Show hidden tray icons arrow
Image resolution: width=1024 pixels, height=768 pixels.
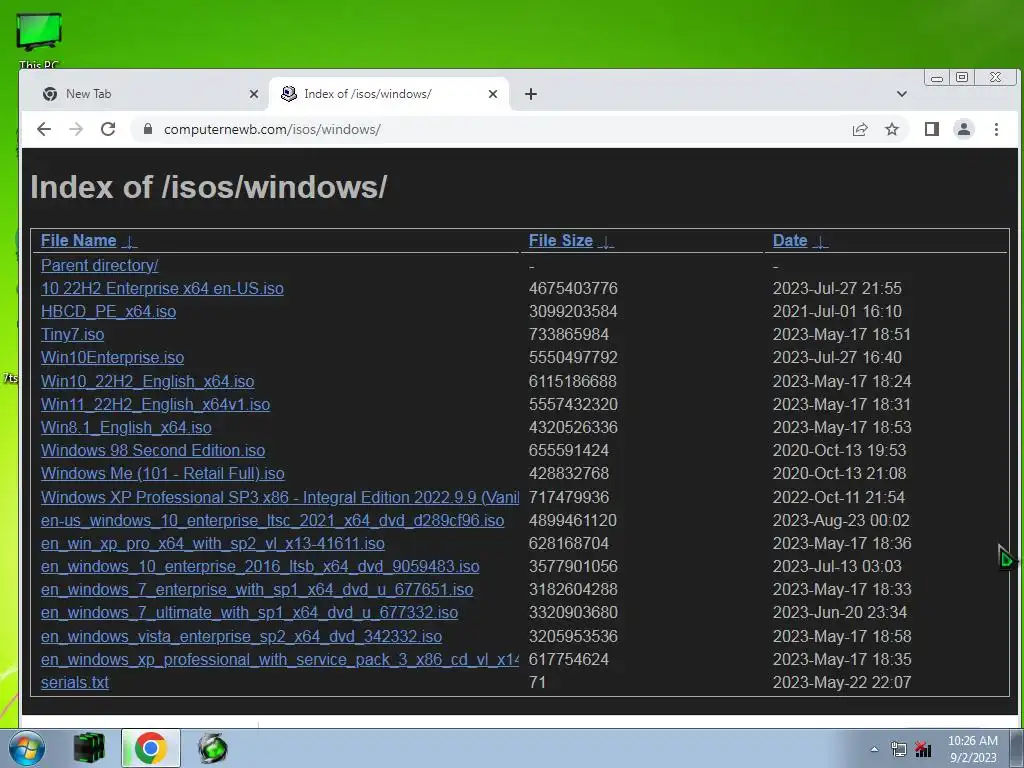[x=874, y=749]
